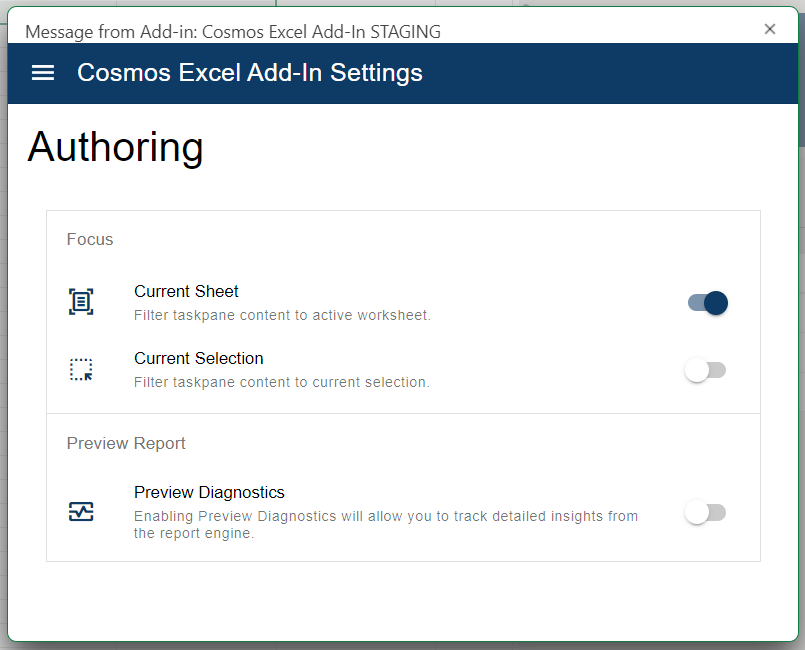805x650 pixels.
Task: Turn on the Preview Diagnostics switch
Action: pyautogui.click(x=705, y=512)
